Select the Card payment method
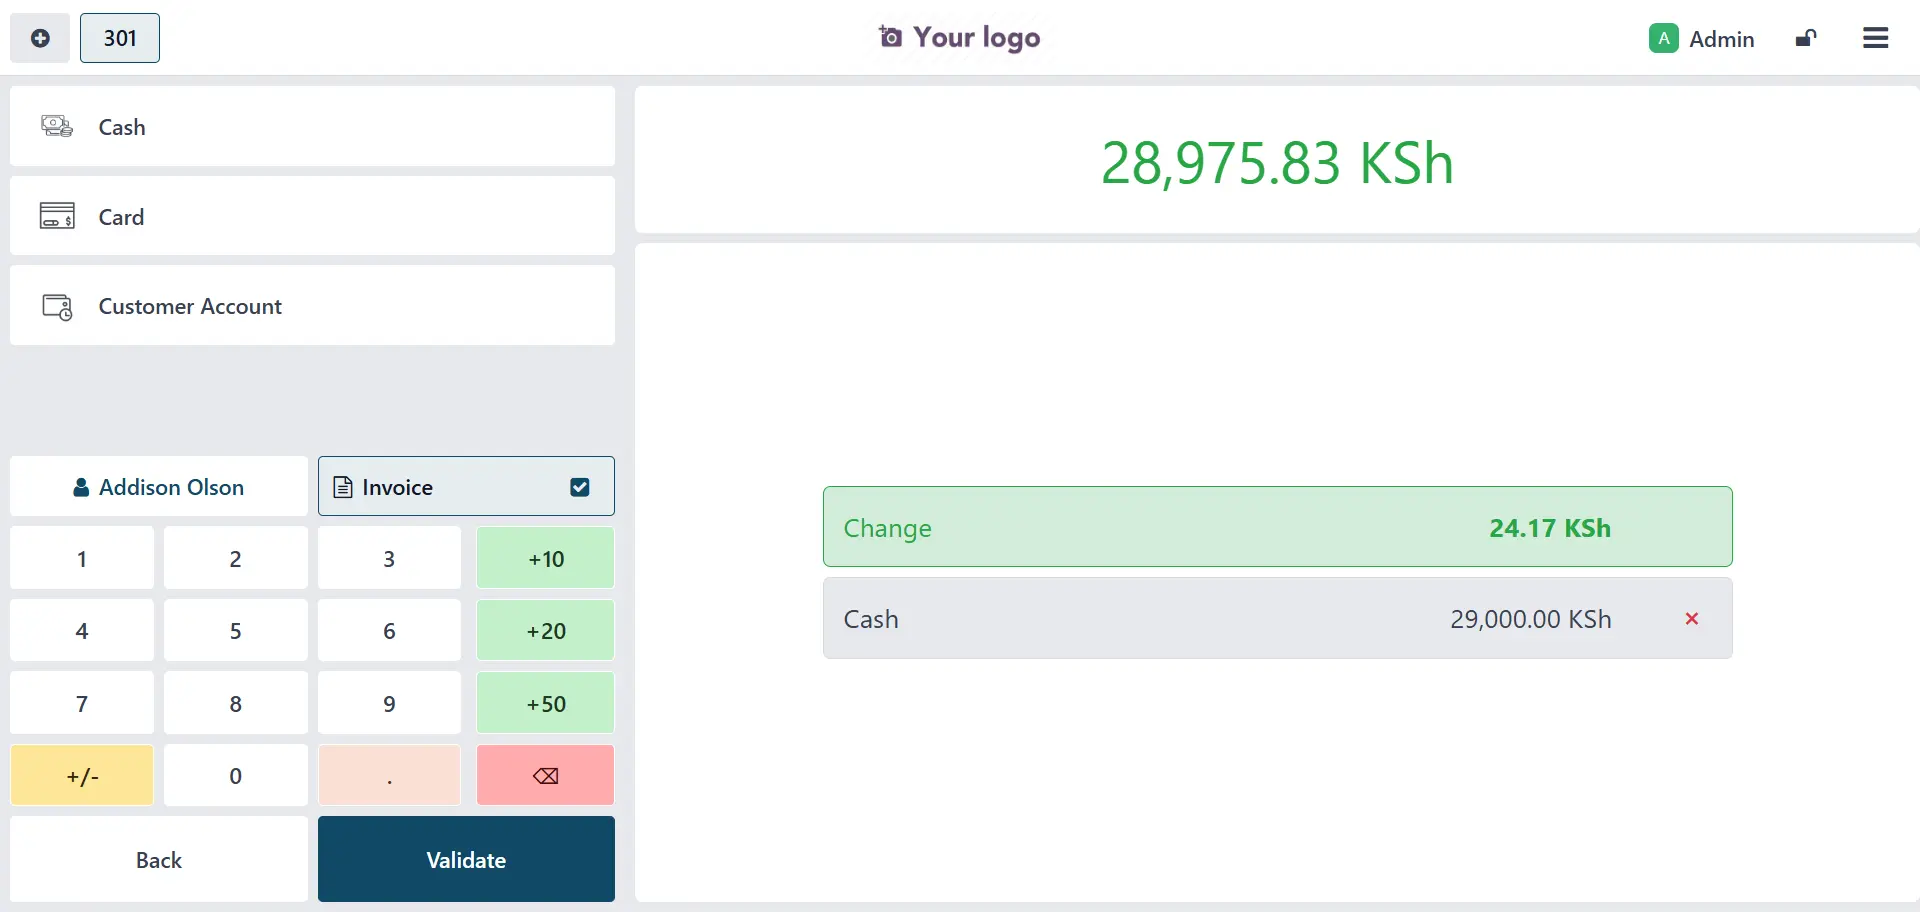 tap(312, 216)
